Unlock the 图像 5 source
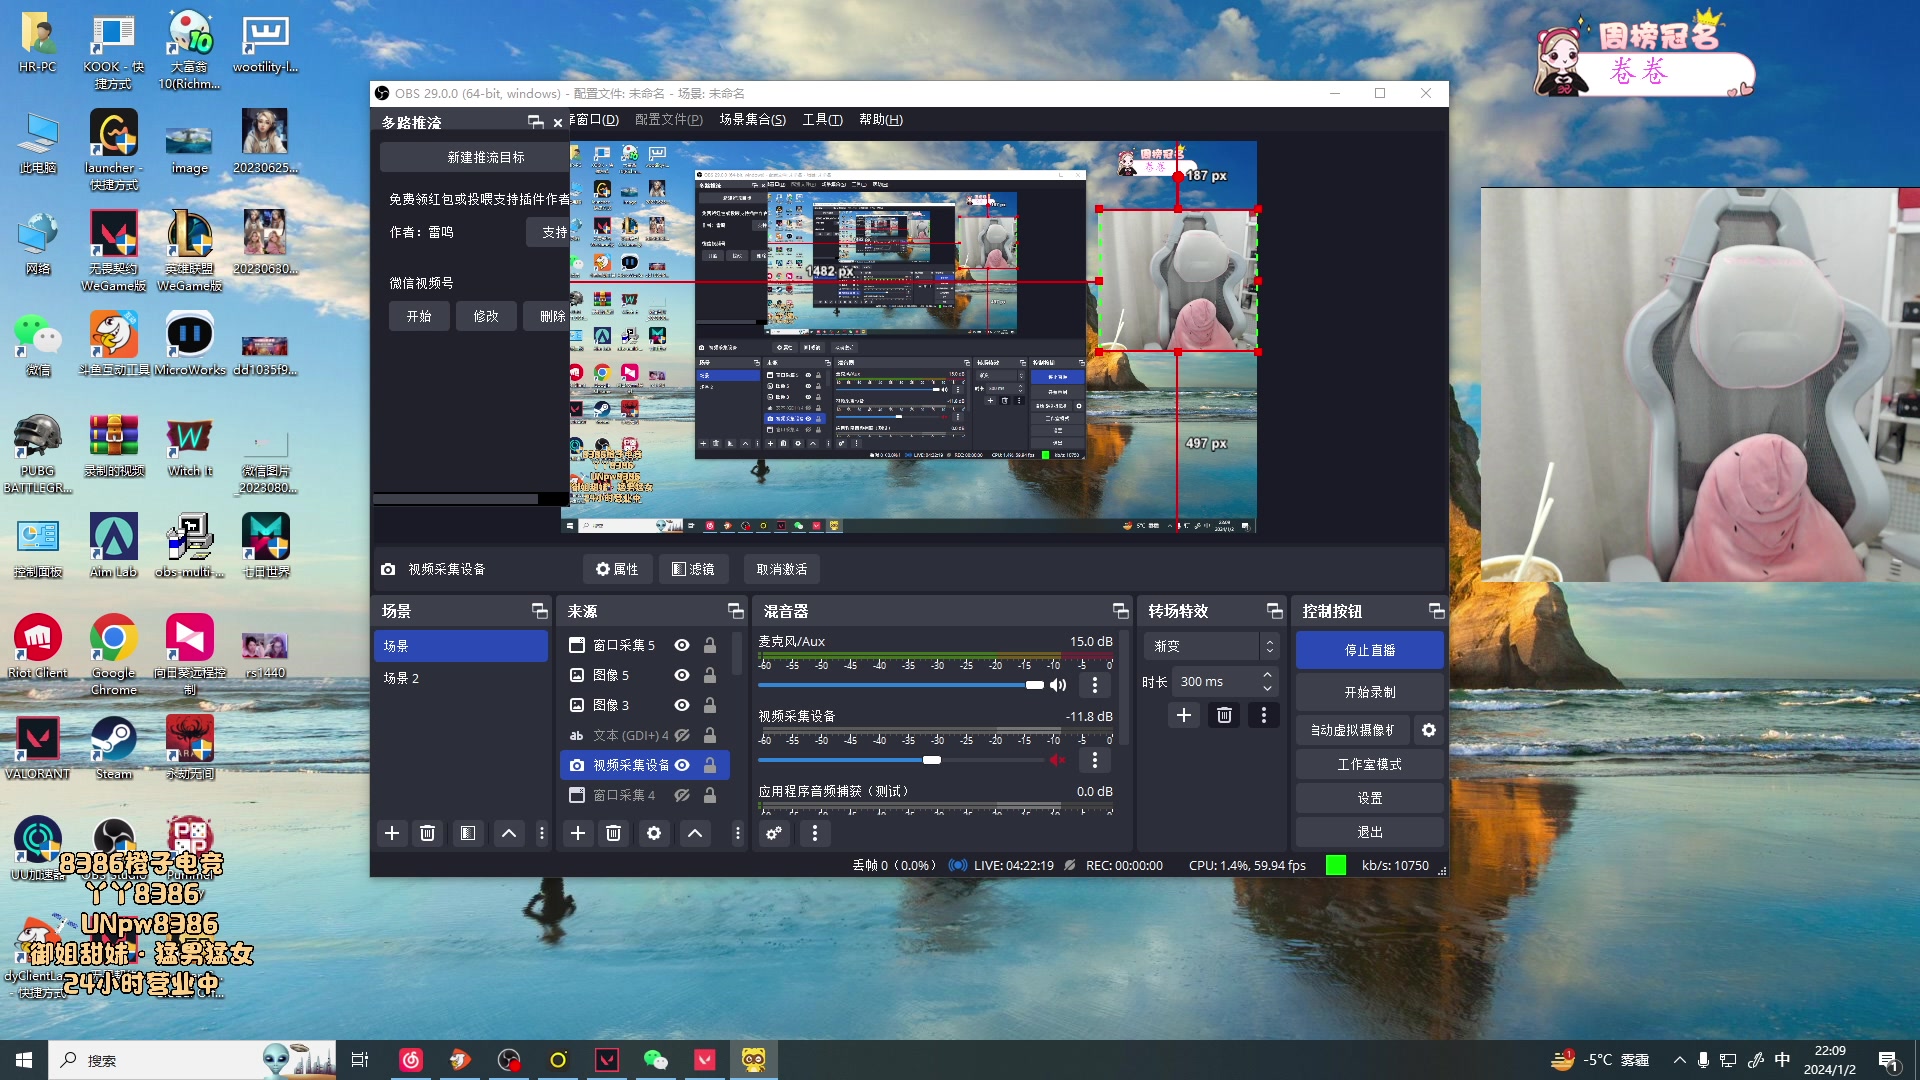 coord(709,675)
